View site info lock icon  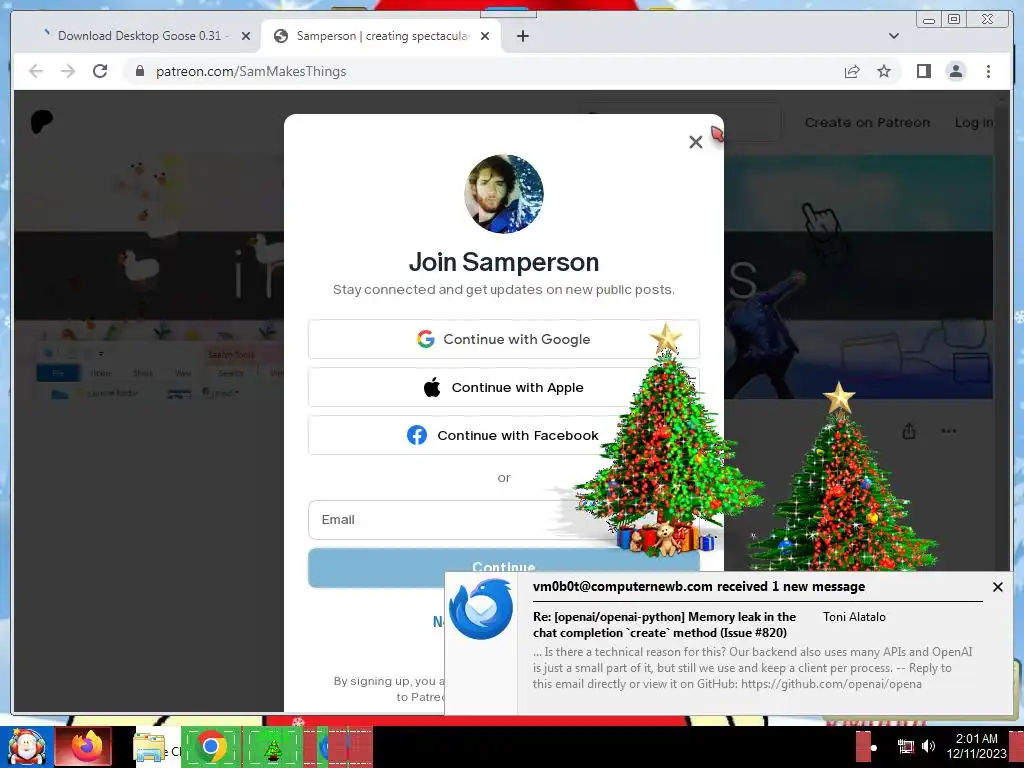[x=139, y=71]
